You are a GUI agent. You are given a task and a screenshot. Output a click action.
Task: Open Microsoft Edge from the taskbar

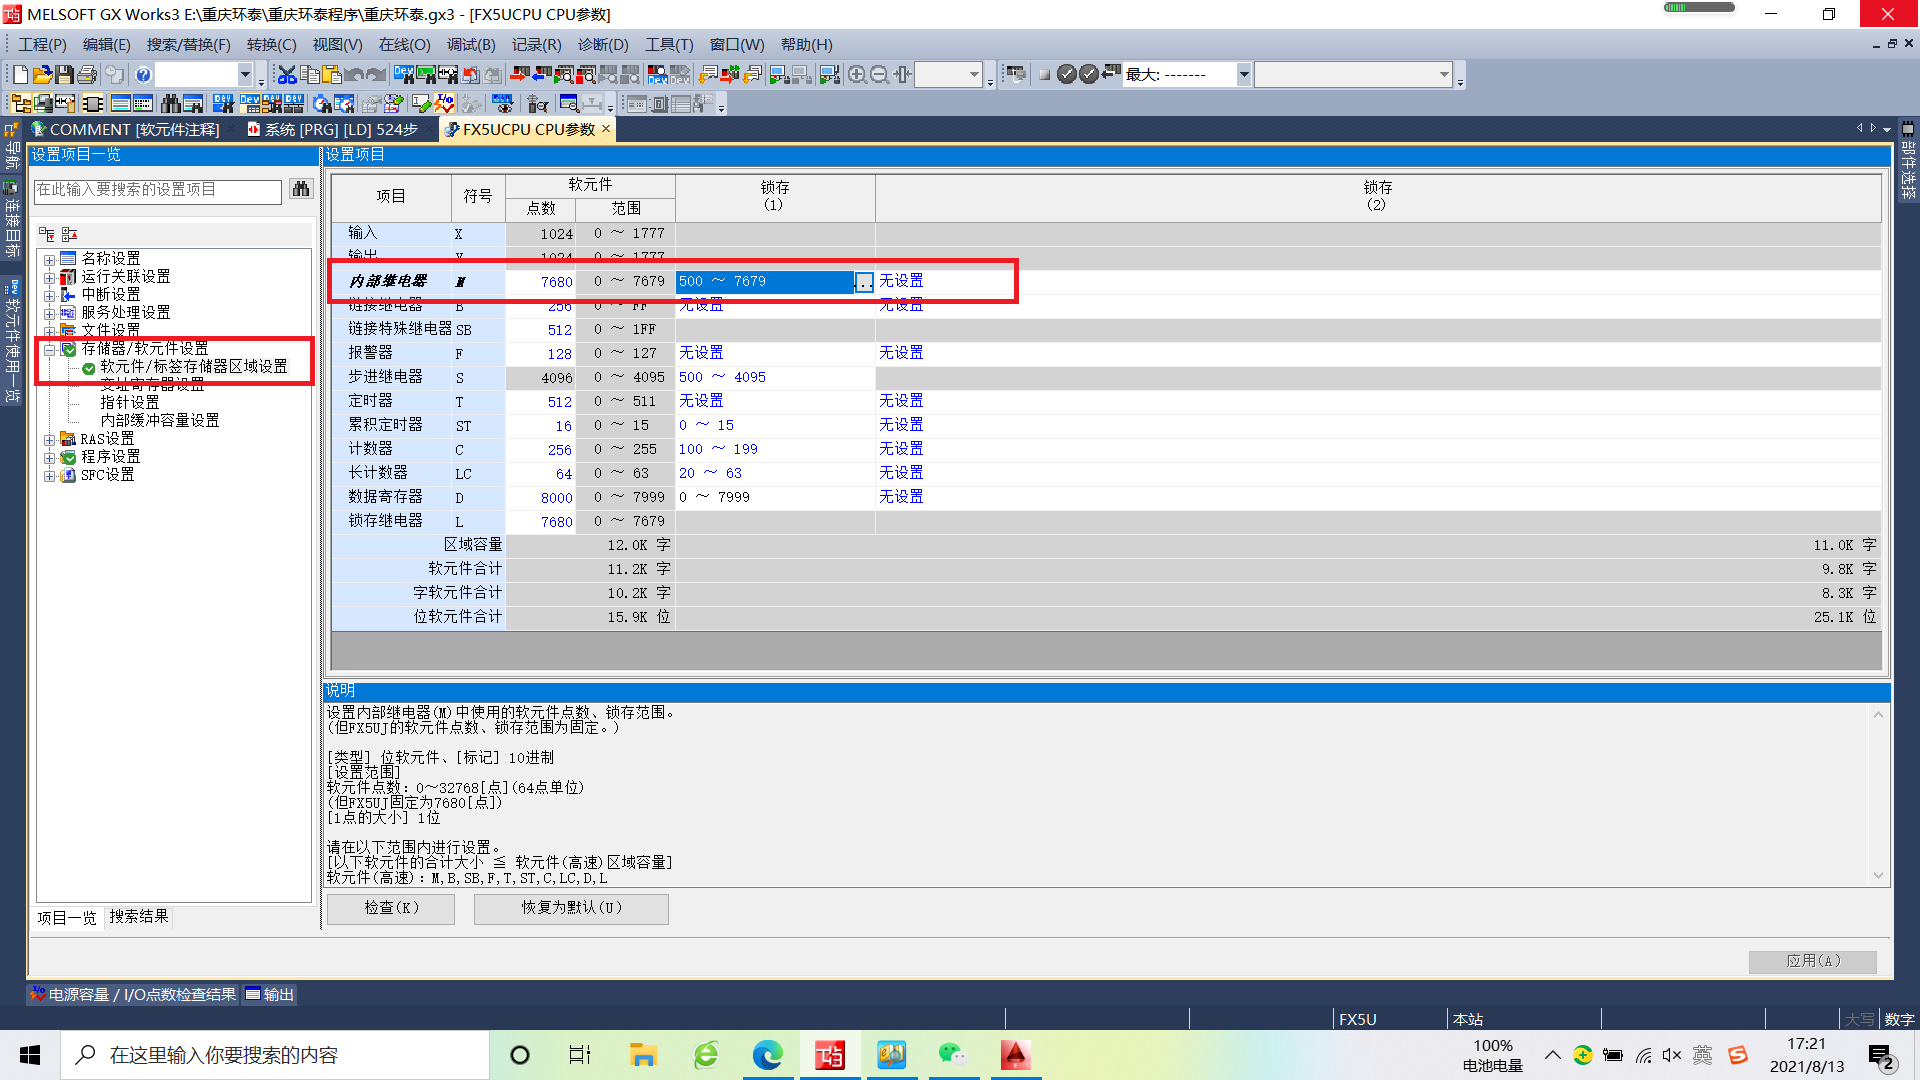(x=768, y=1055)
